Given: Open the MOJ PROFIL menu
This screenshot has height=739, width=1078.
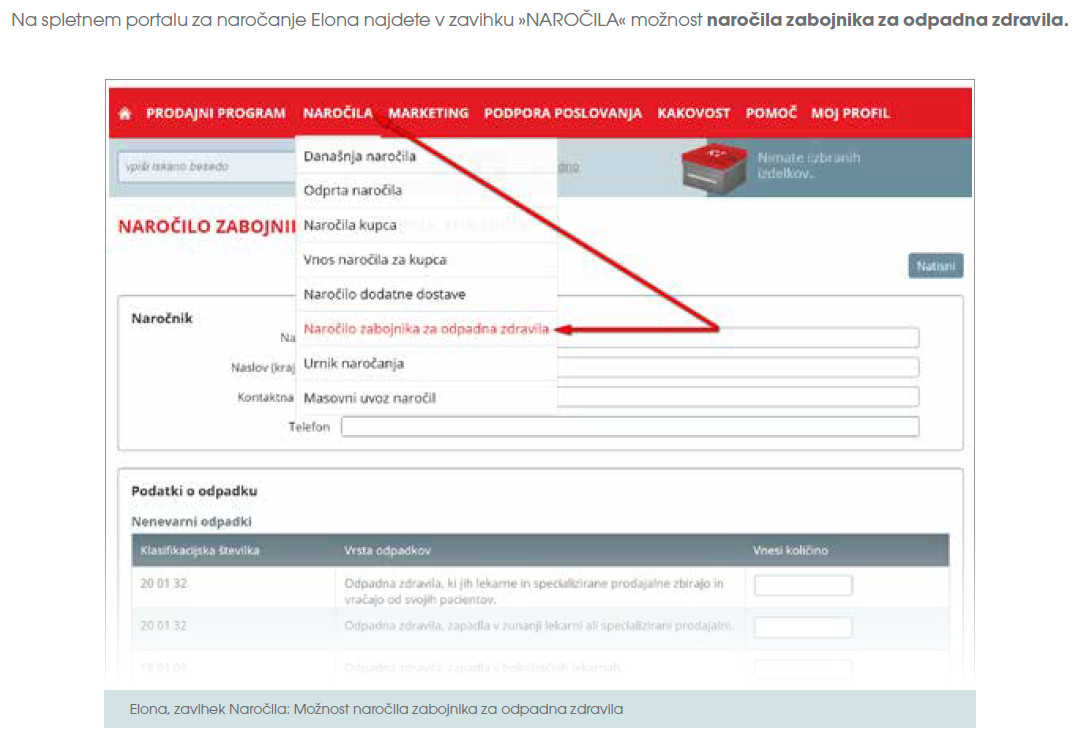Looking at the screenshot, I should tap(850, 113).
